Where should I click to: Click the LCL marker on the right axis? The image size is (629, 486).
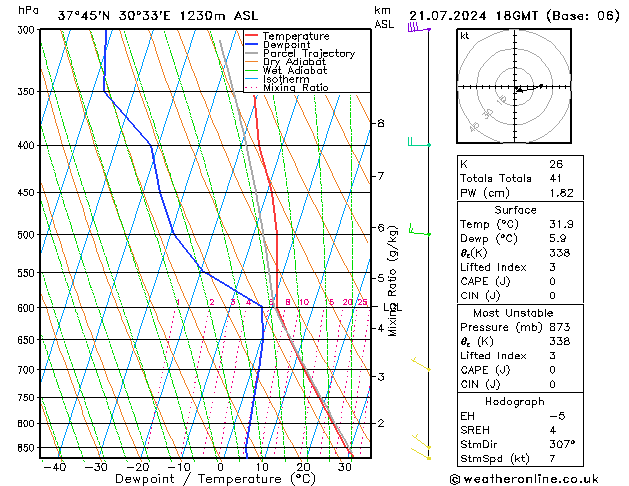[x=392, y=307]
